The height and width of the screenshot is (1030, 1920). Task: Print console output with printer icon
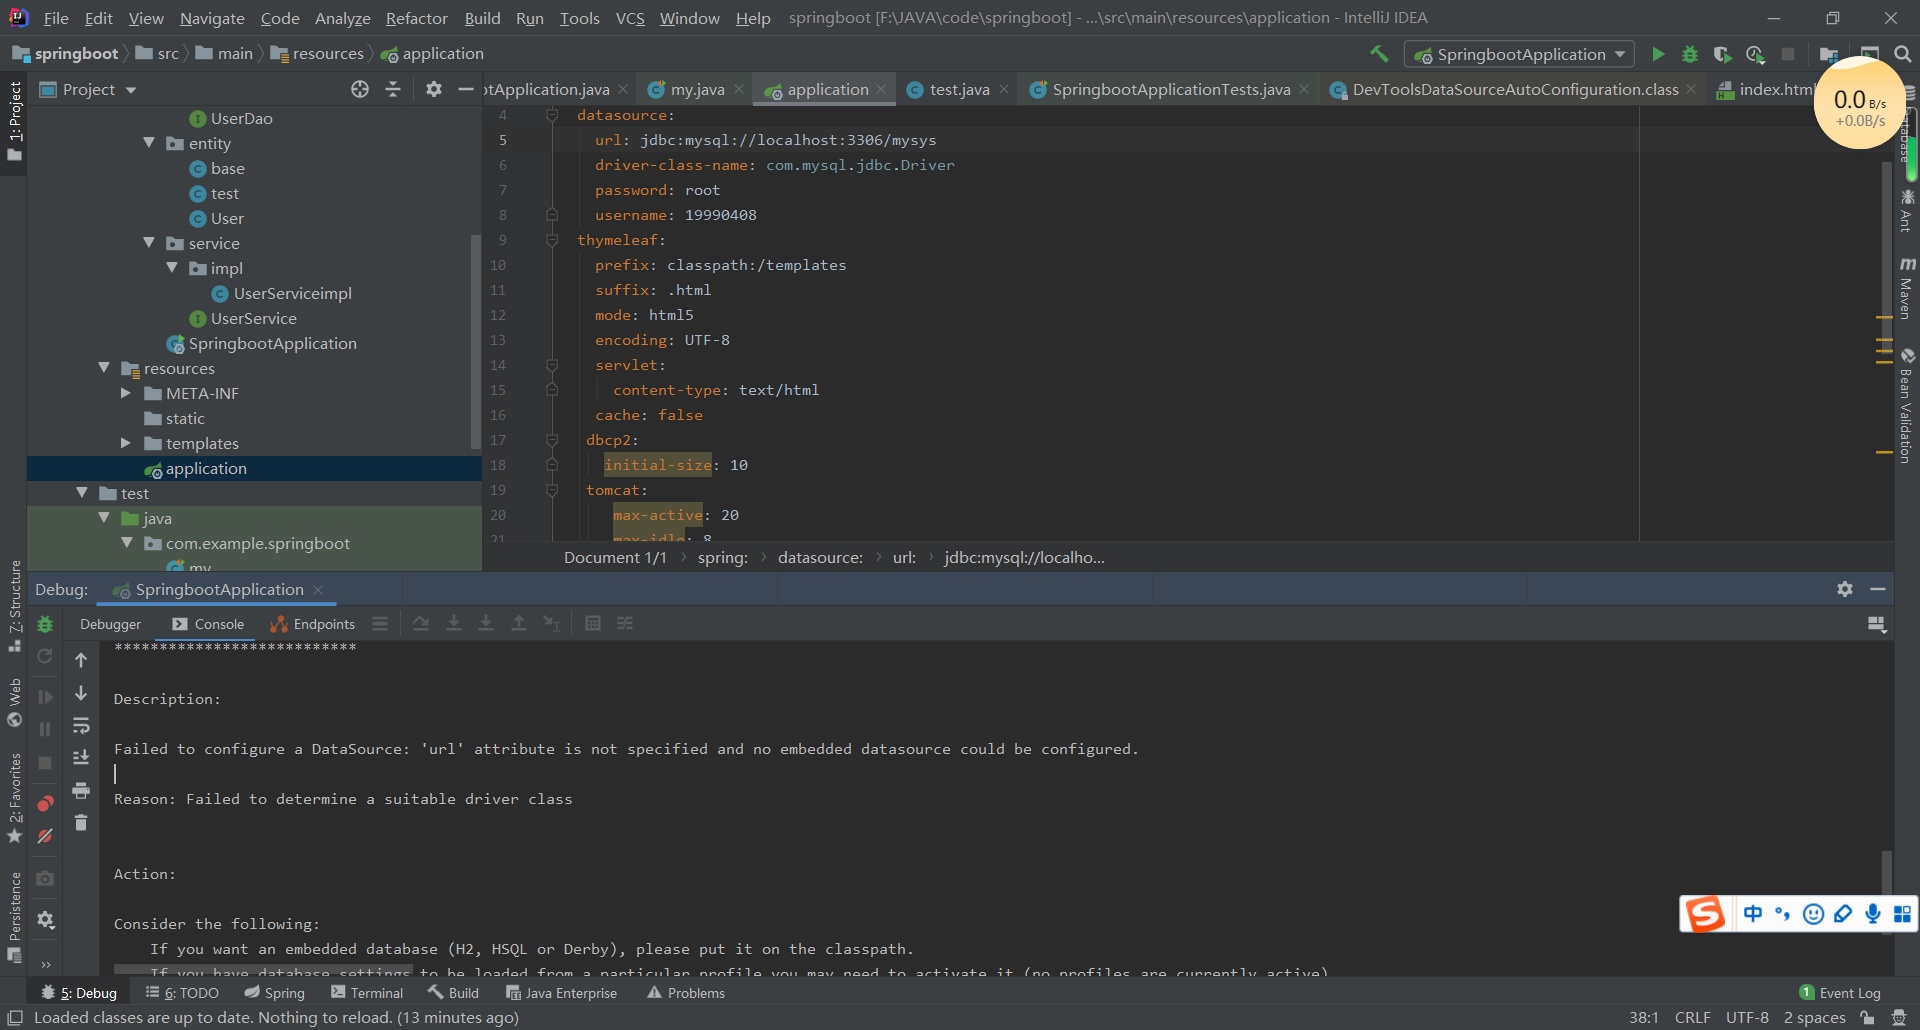[81, 790]
